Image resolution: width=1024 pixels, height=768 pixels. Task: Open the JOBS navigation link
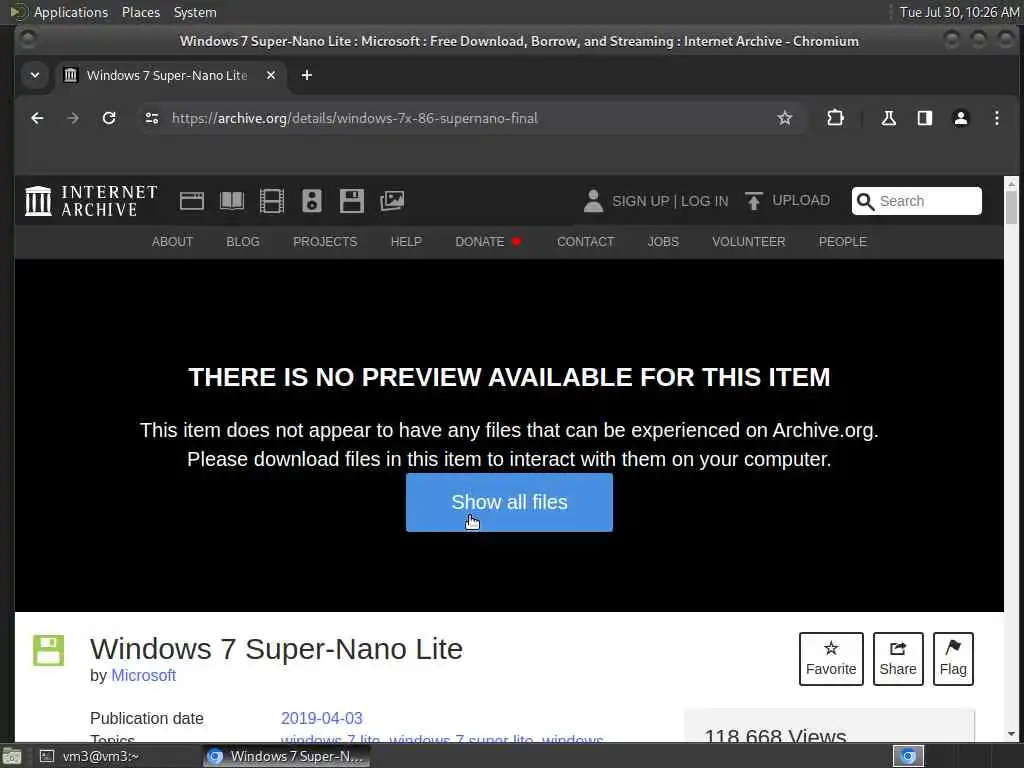663,242
